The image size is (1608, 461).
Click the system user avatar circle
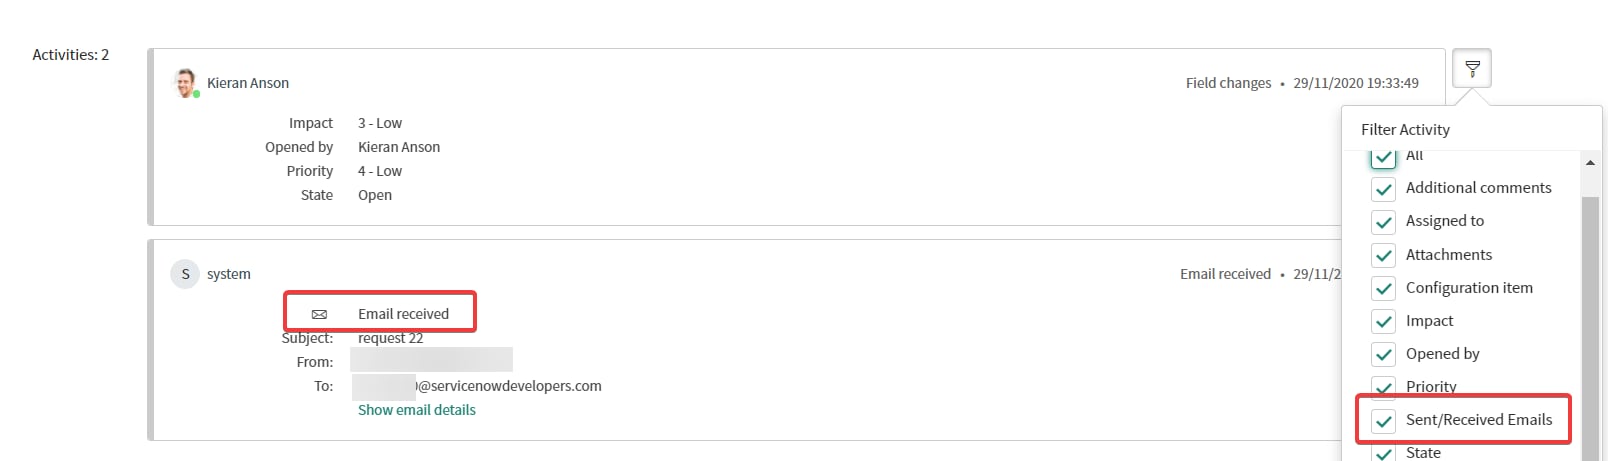tap(185, 274)
